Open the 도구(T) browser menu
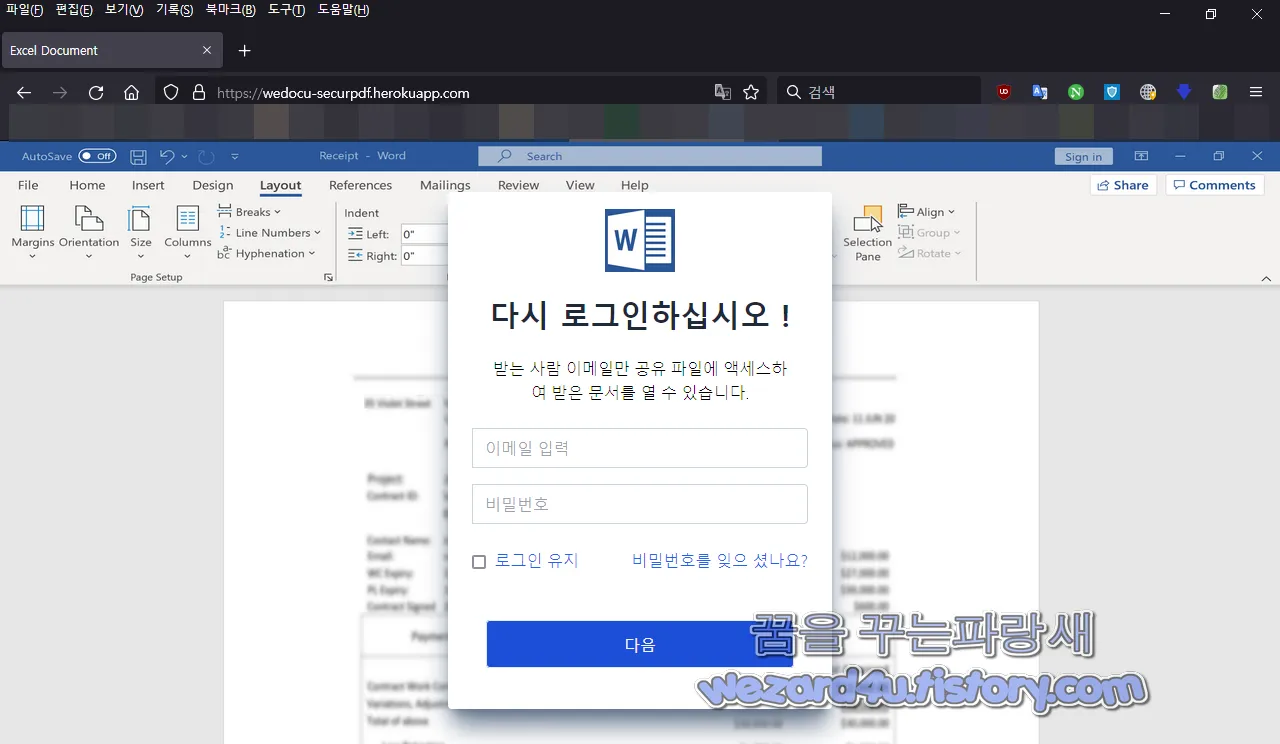Image resolution: width=1280 pixels, height=744 pixels. click(x=287, y=10)
